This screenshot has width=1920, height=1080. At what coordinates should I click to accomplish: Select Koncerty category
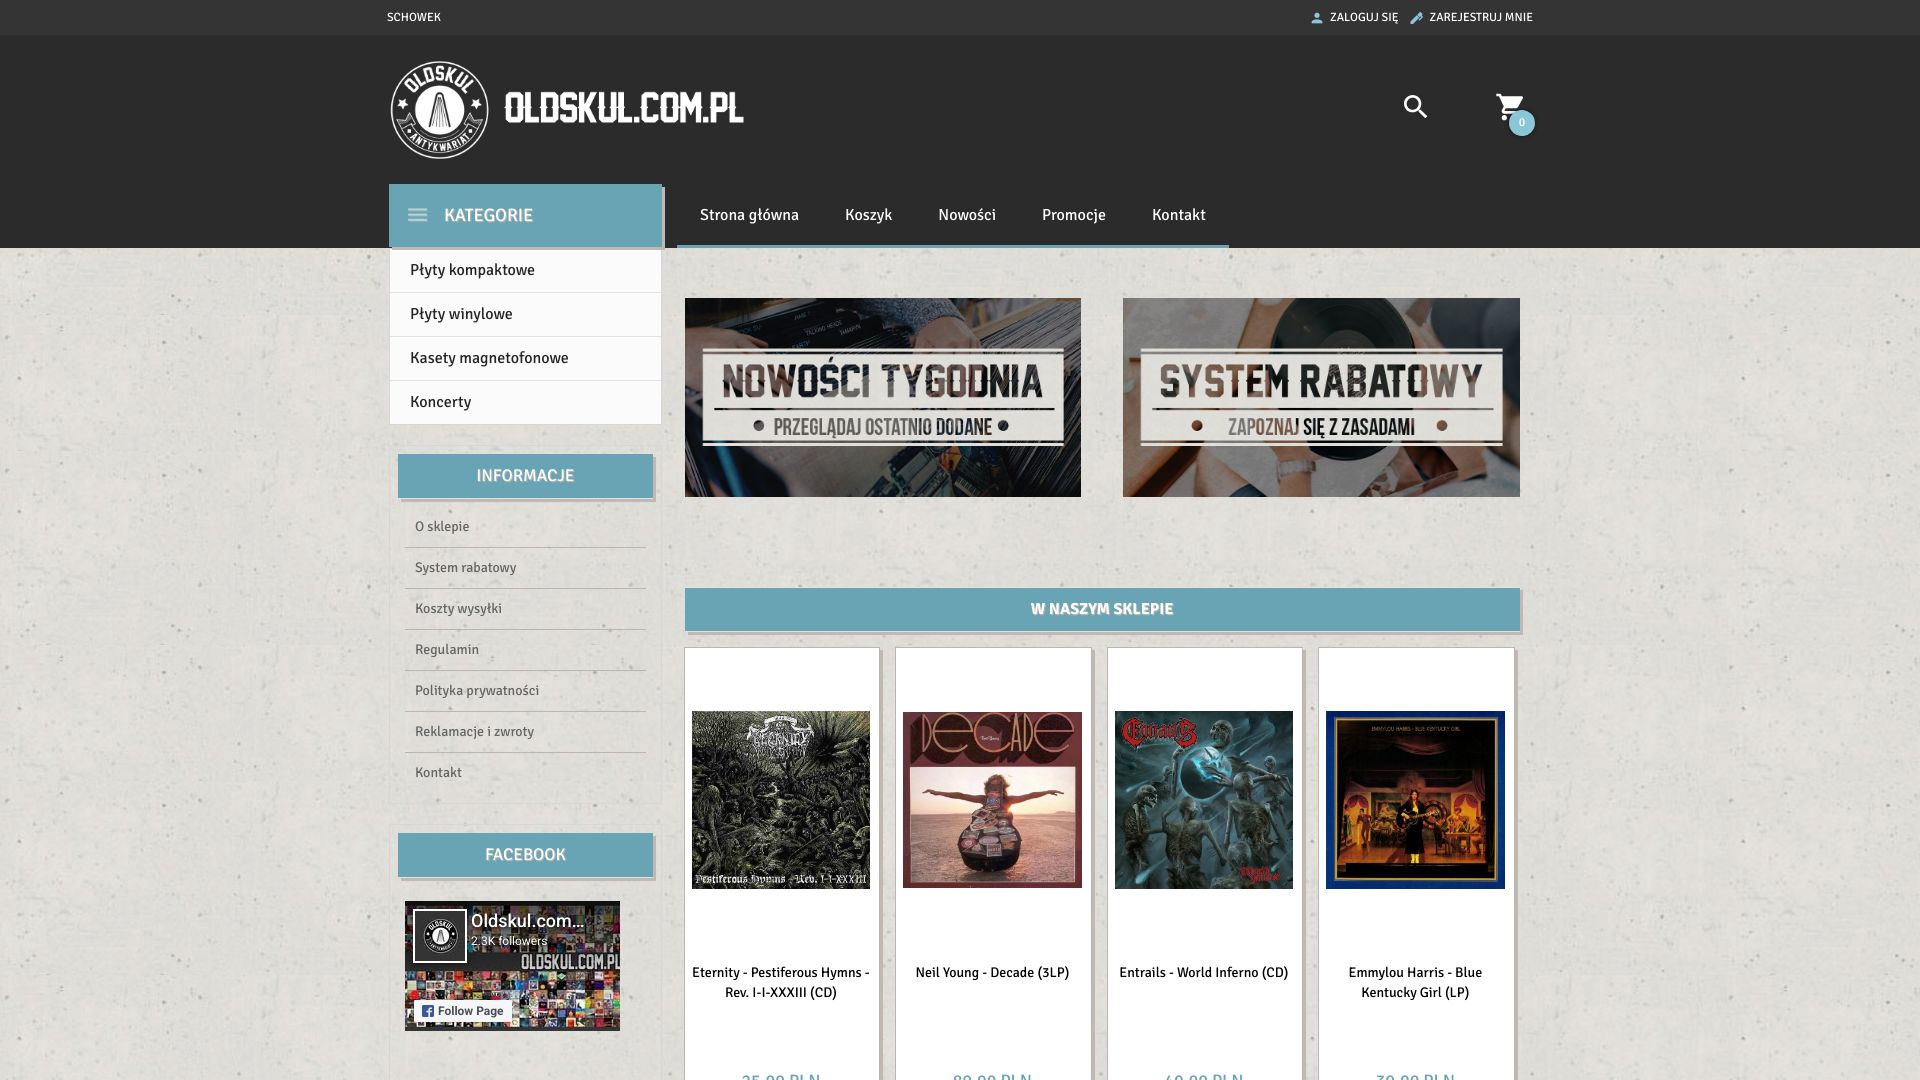[x=525, y=402]
